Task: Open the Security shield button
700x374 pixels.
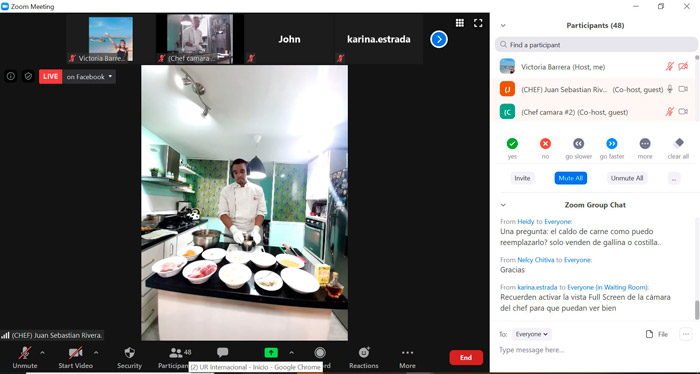Action: 129,358
